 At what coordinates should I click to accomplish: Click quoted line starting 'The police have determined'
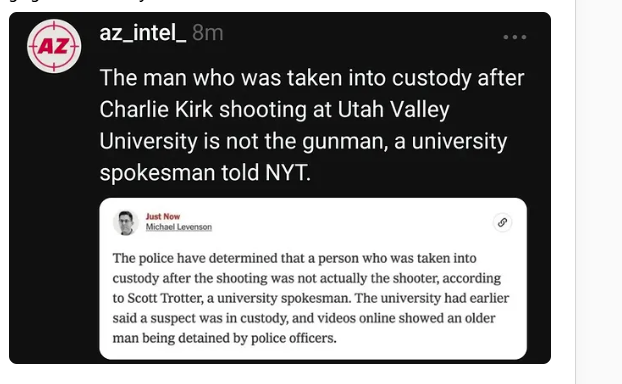294,258
